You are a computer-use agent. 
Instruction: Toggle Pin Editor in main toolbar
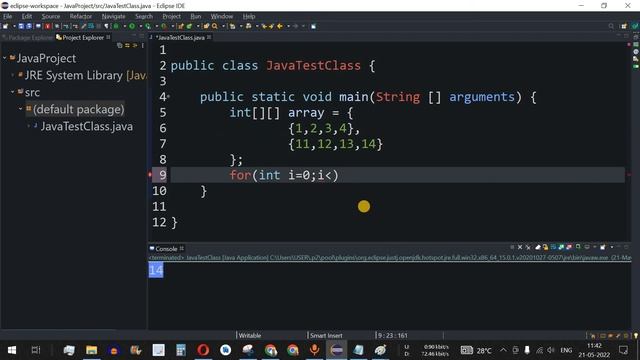[x=313, y=26]
